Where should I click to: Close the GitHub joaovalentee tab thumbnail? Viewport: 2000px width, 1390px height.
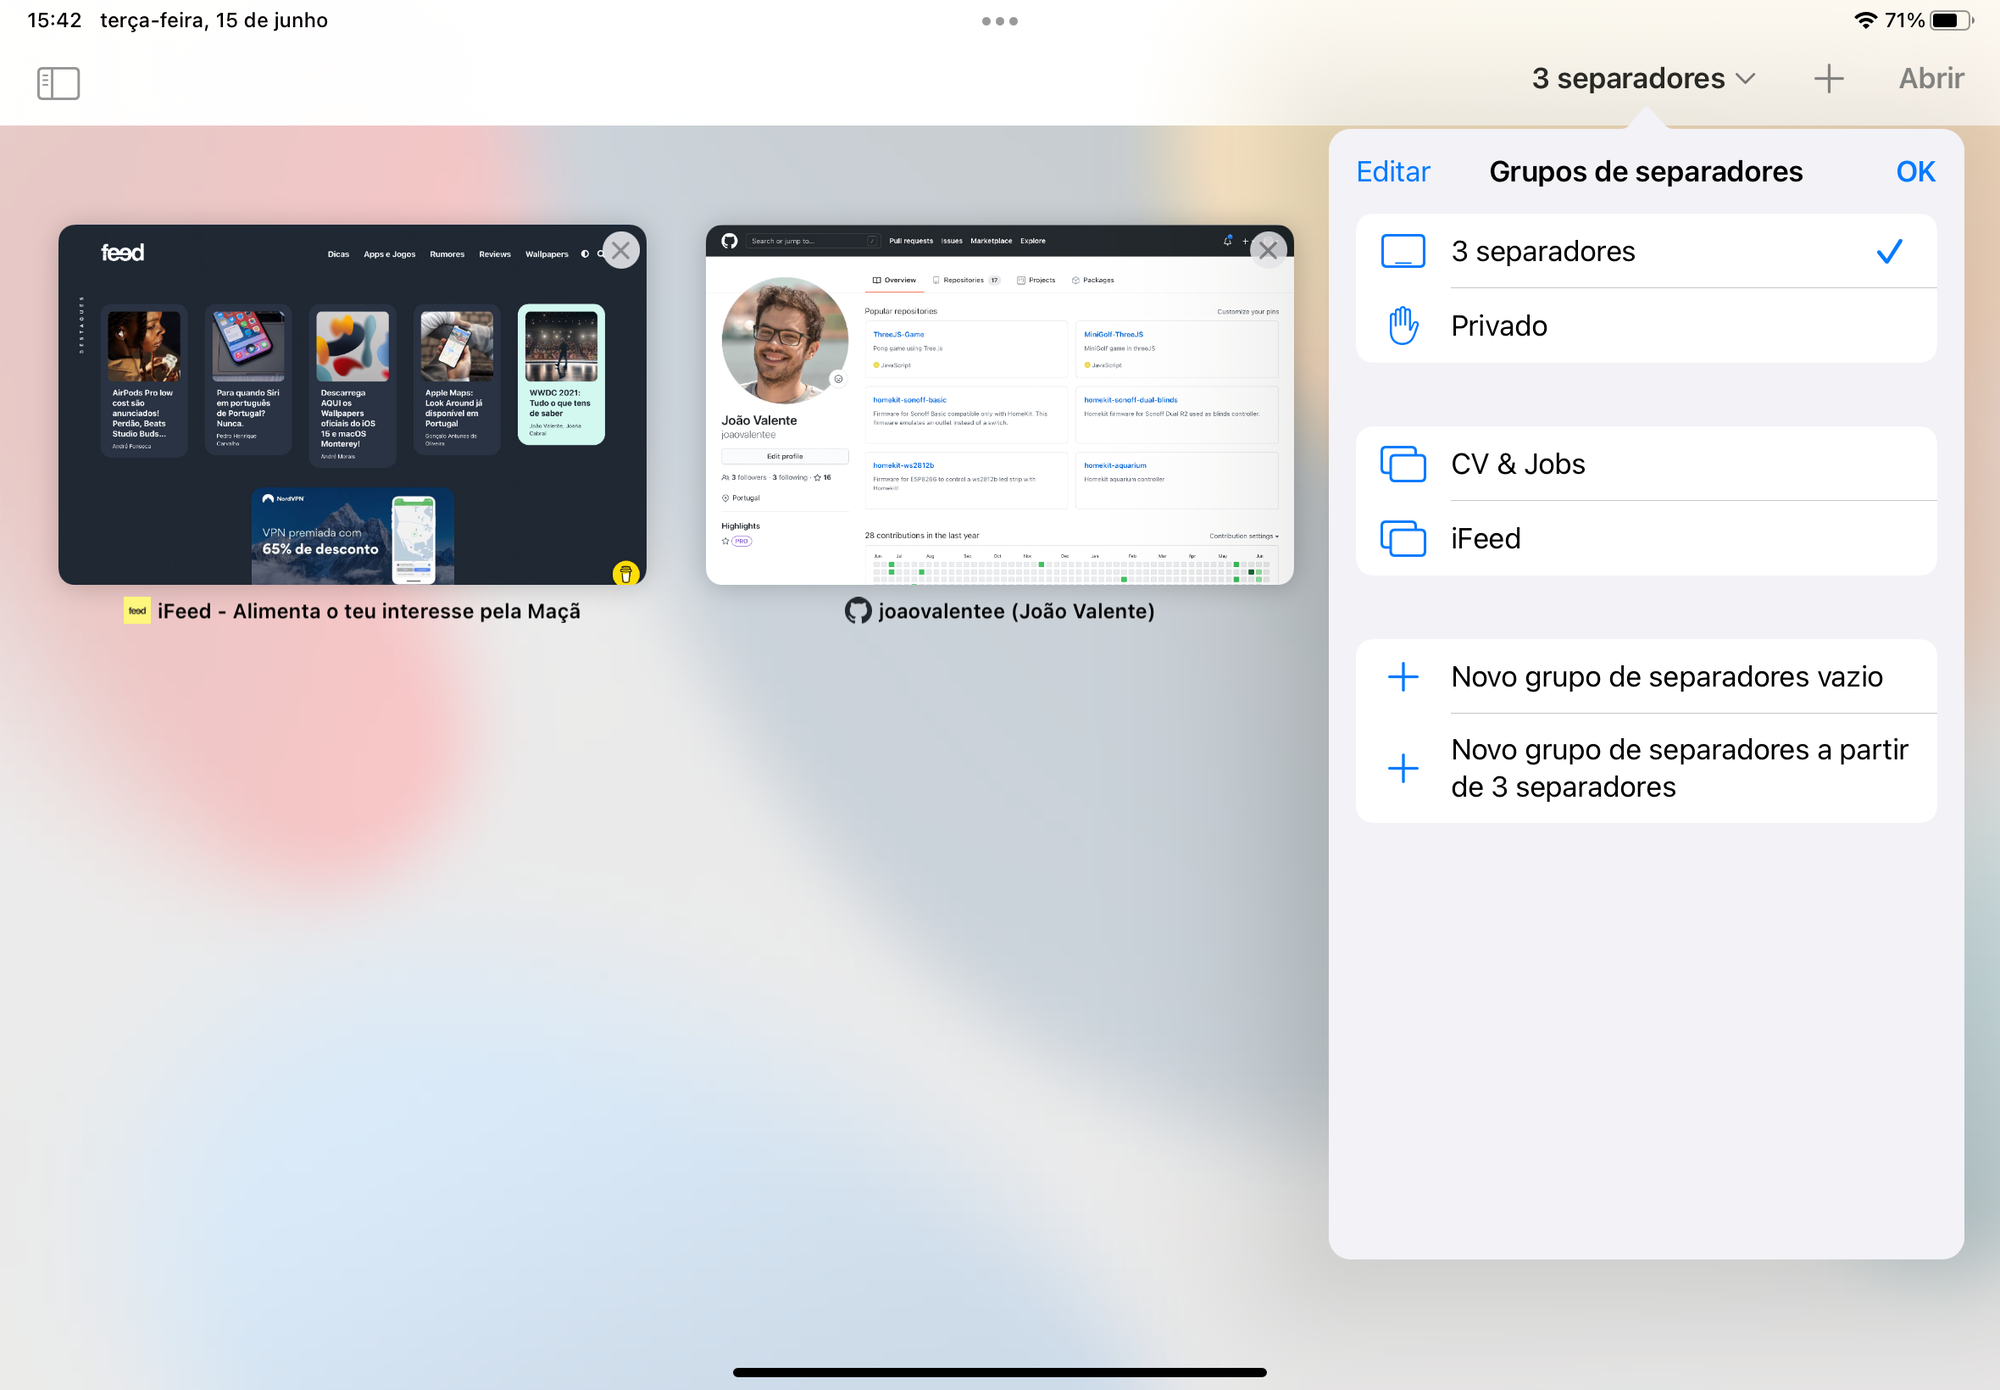[1268, 250]
